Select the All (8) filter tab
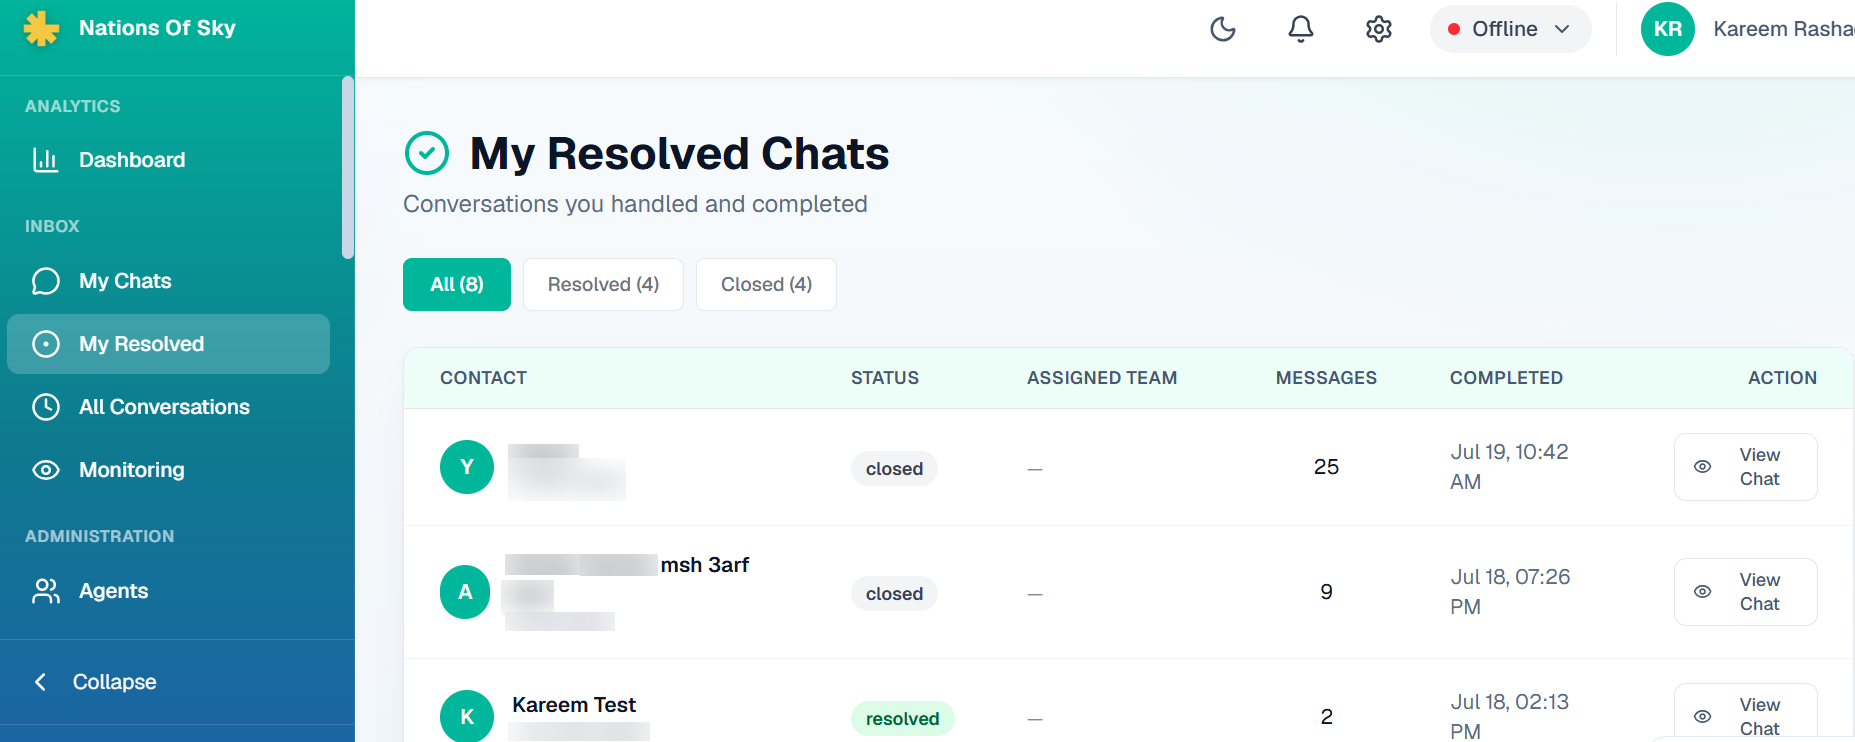 pos(457,285)
